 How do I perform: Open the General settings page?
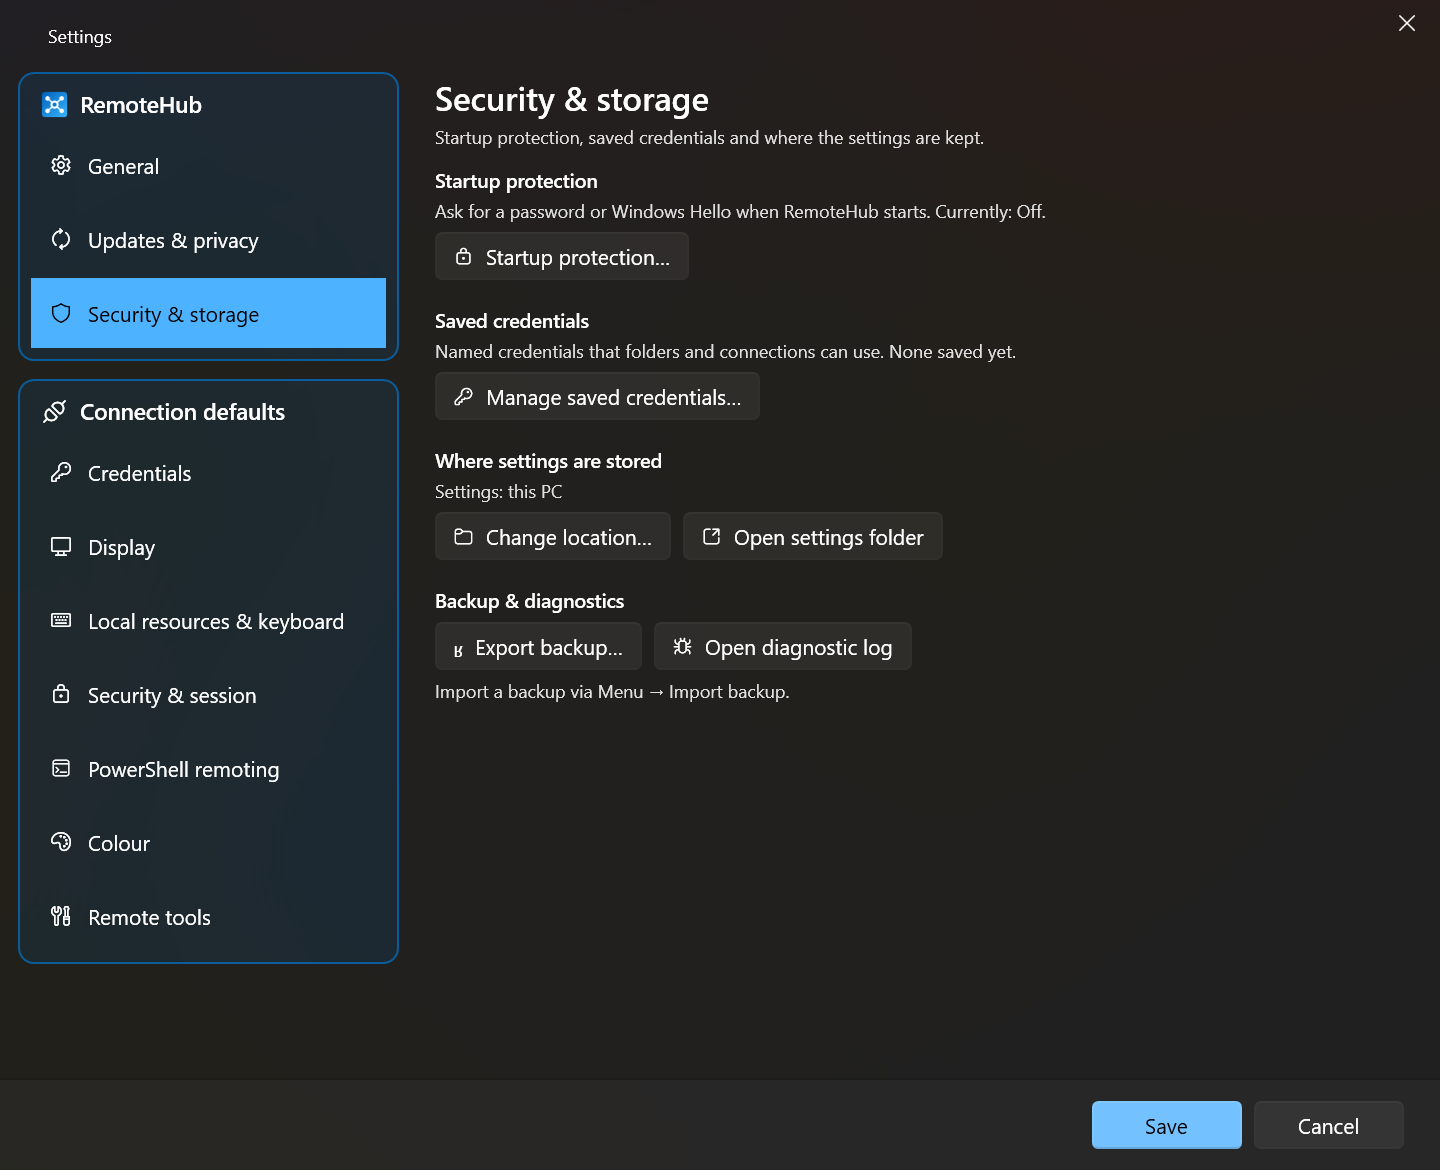[208, 167]
